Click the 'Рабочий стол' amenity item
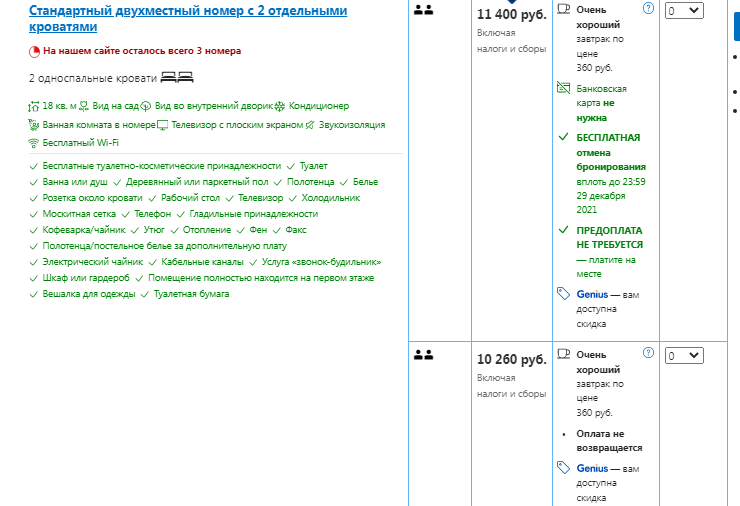Viewport: 740px width, 506px height. click(x=190, y=198)
